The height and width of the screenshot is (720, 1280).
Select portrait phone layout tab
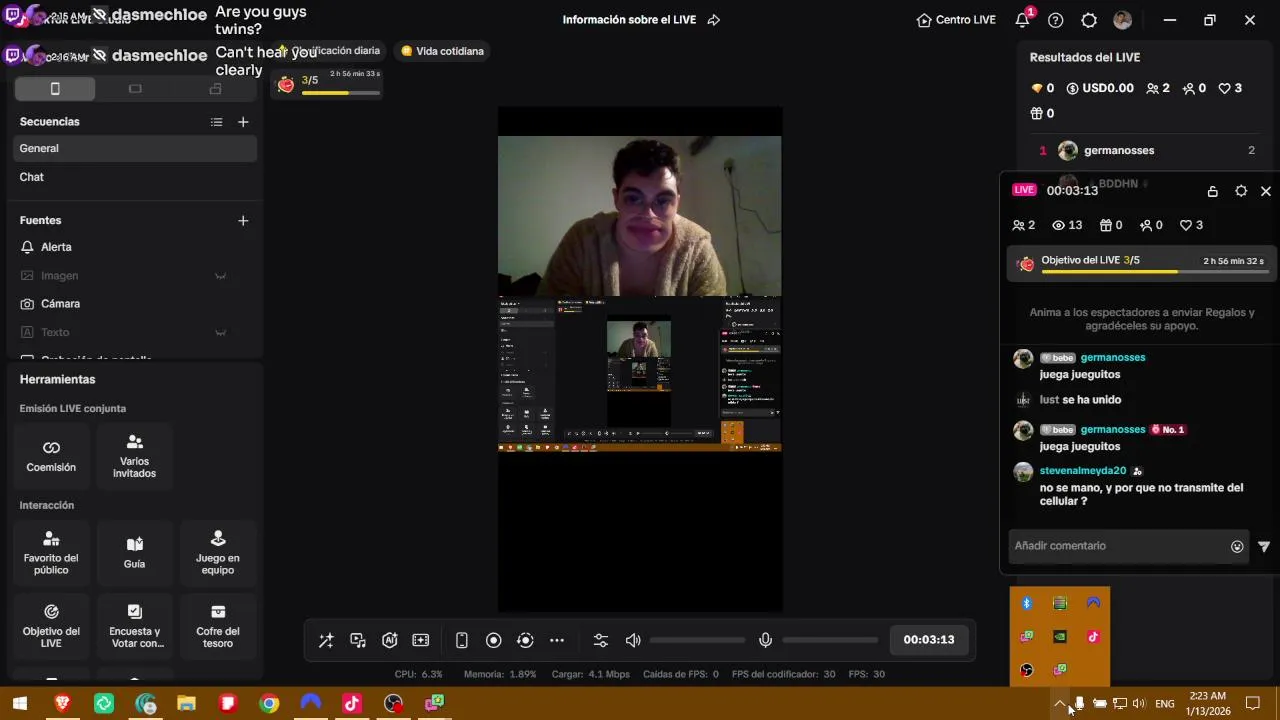pyautogui.click(x=55, y=89)
